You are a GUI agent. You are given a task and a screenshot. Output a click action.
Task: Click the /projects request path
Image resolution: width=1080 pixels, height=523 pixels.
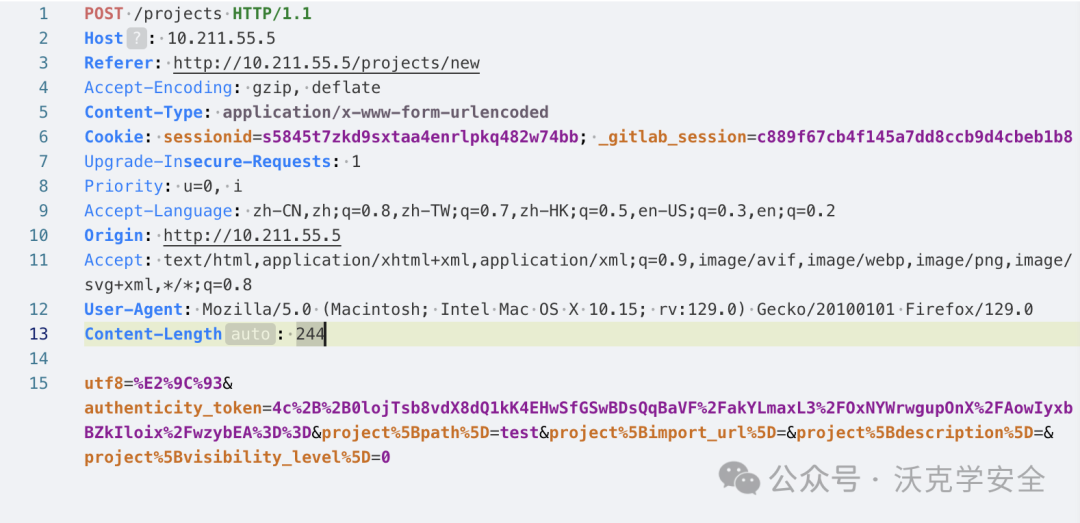(x=169, y=13)
